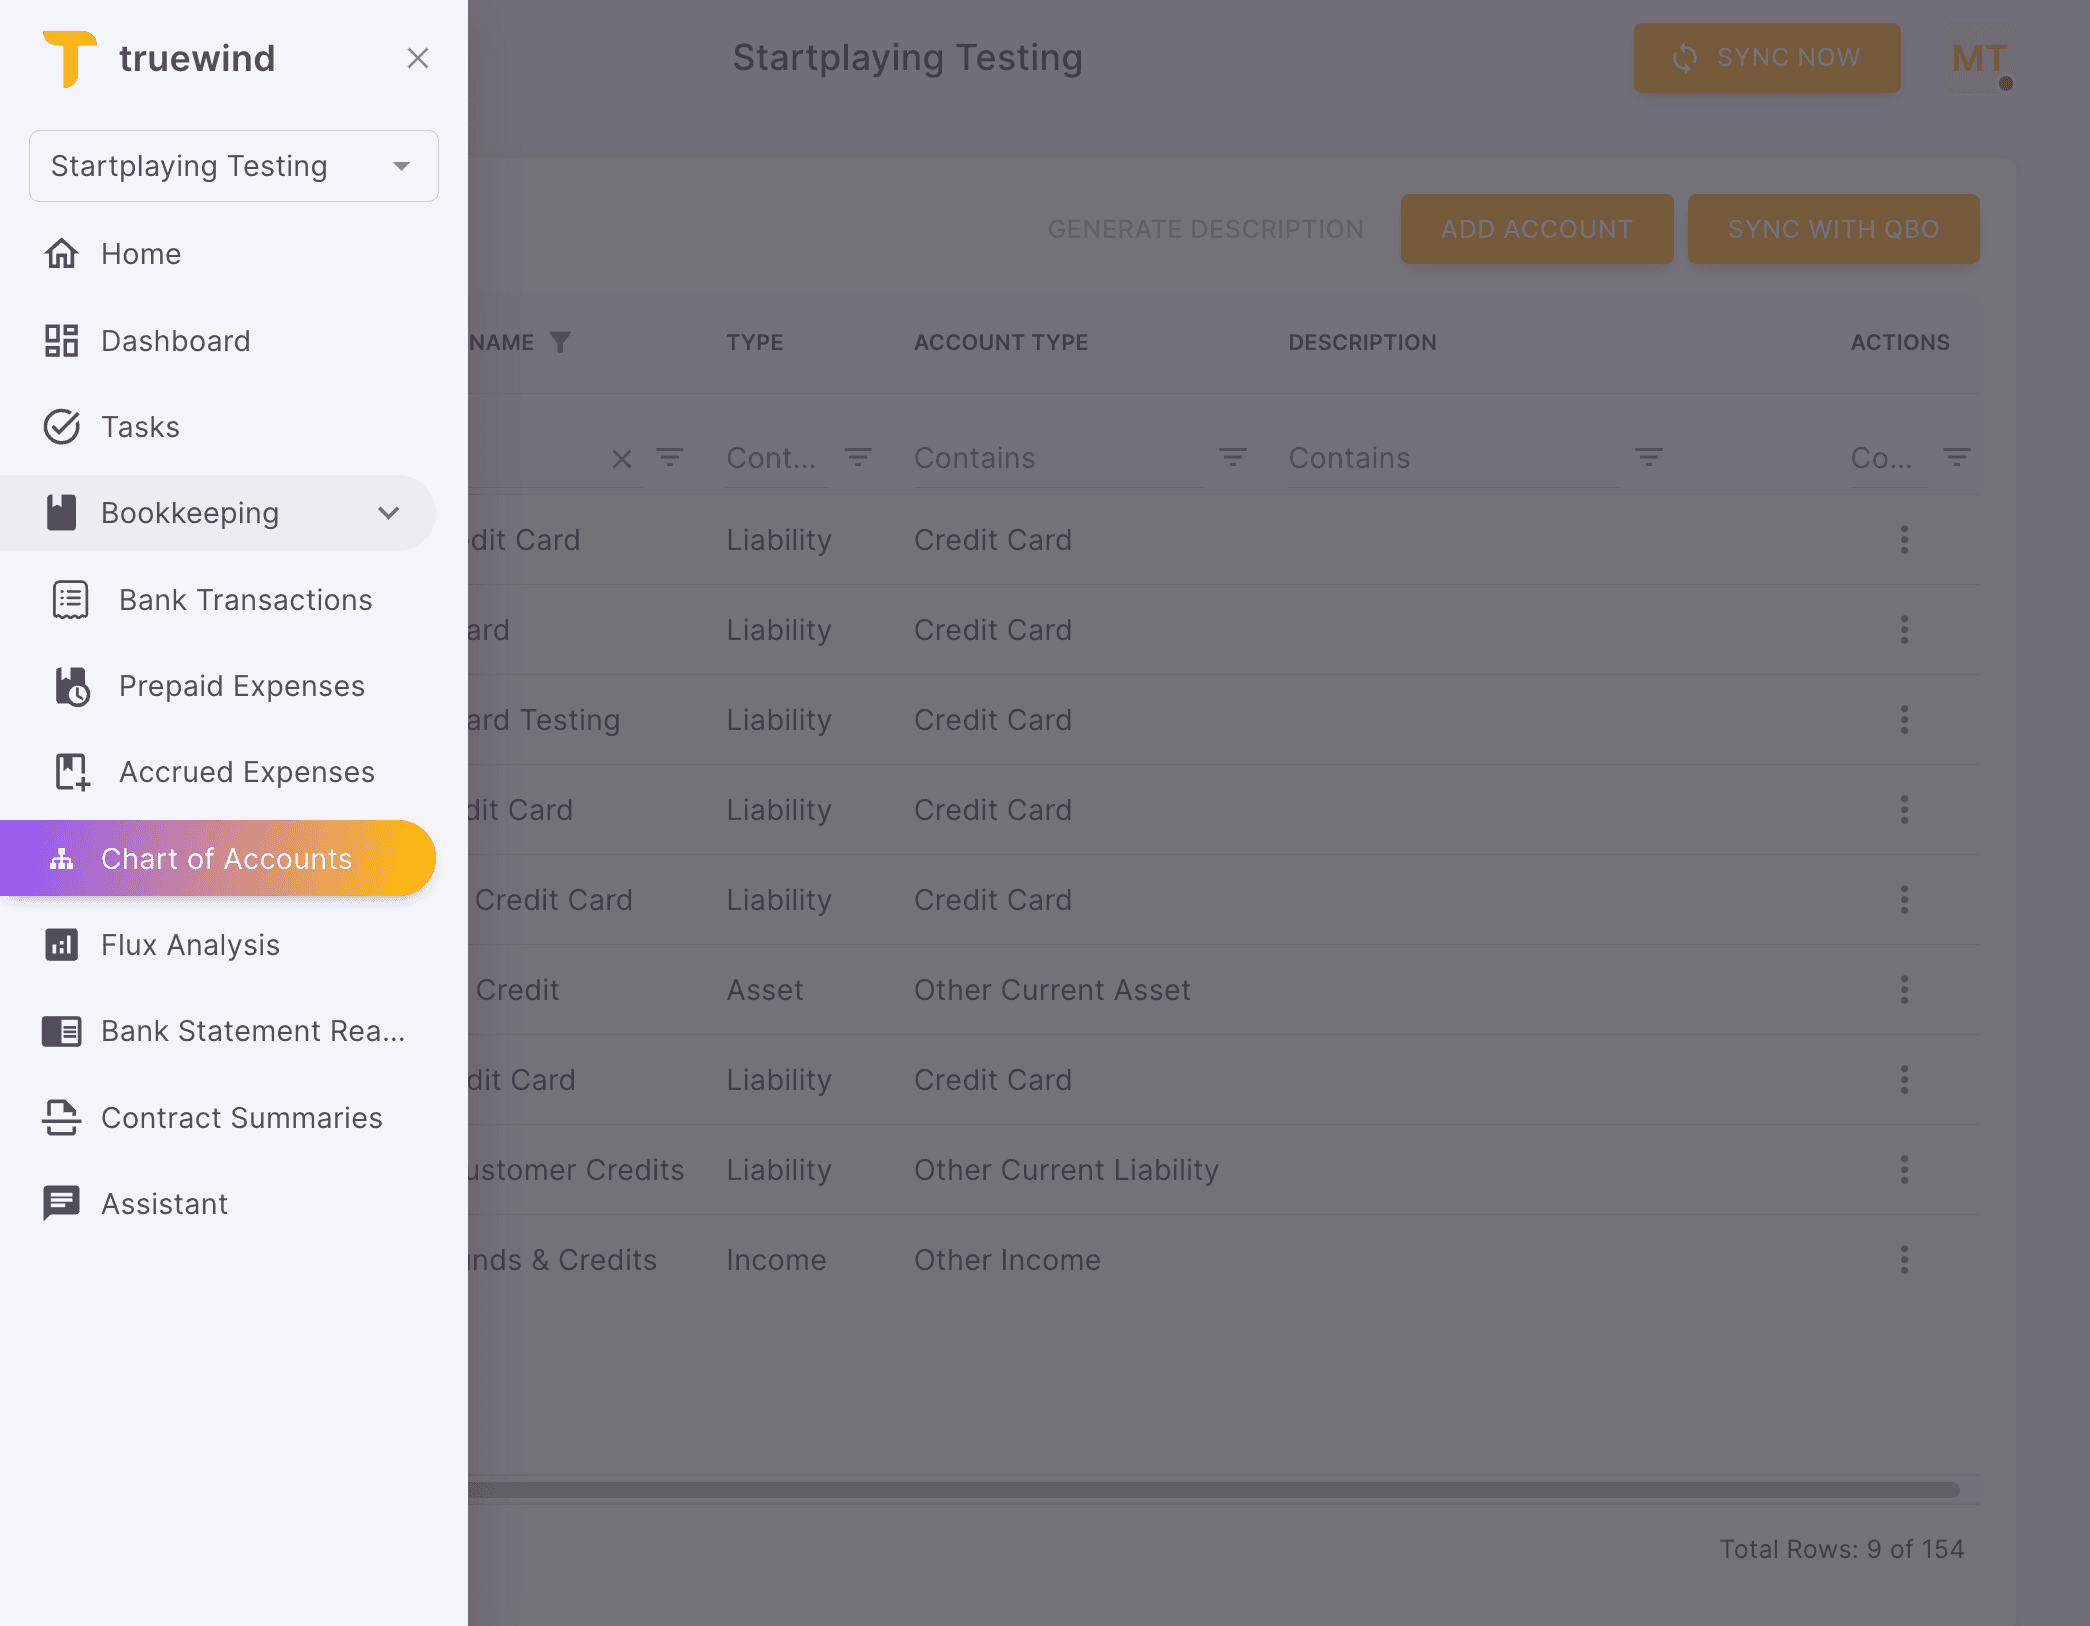Click the horizontal table scrollbar
This screenshot has height=1626, width=2090.
click(x=1212, y=1490)
